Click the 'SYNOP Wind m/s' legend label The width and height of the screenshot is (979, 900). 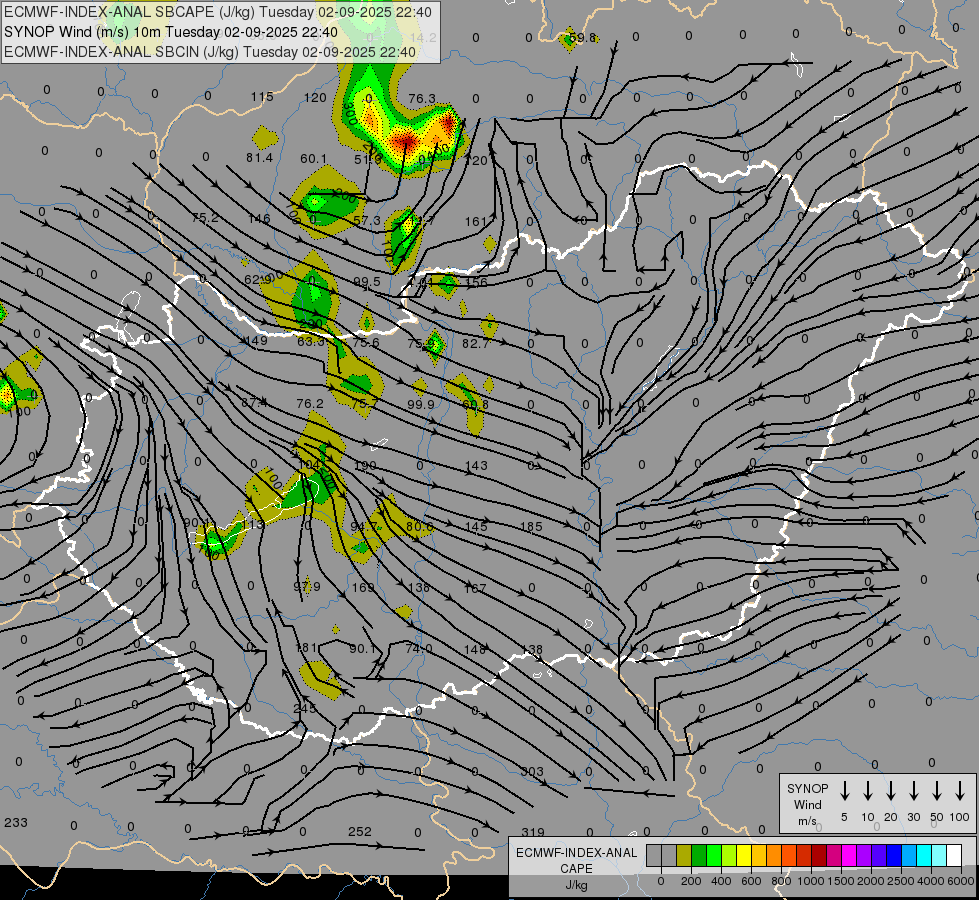(x=807, y=804)
